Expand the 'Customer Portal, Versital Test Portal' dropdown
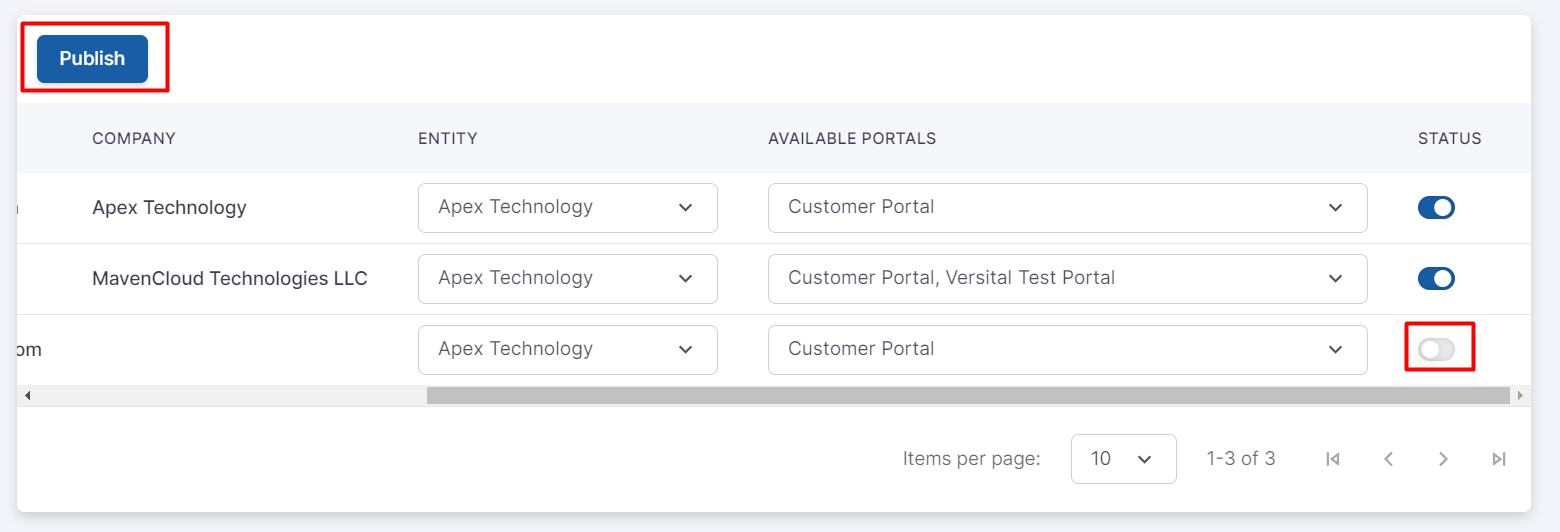 [x=1066, y=279]
